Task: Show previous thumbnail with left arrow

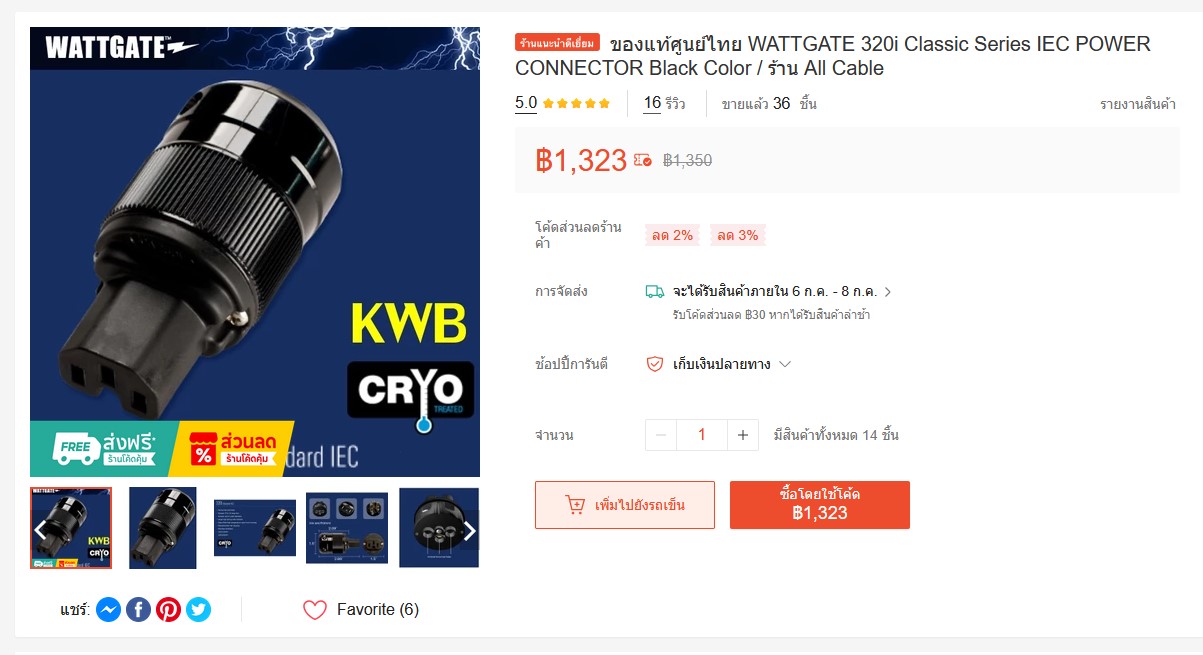Action: tap(41, 530)
